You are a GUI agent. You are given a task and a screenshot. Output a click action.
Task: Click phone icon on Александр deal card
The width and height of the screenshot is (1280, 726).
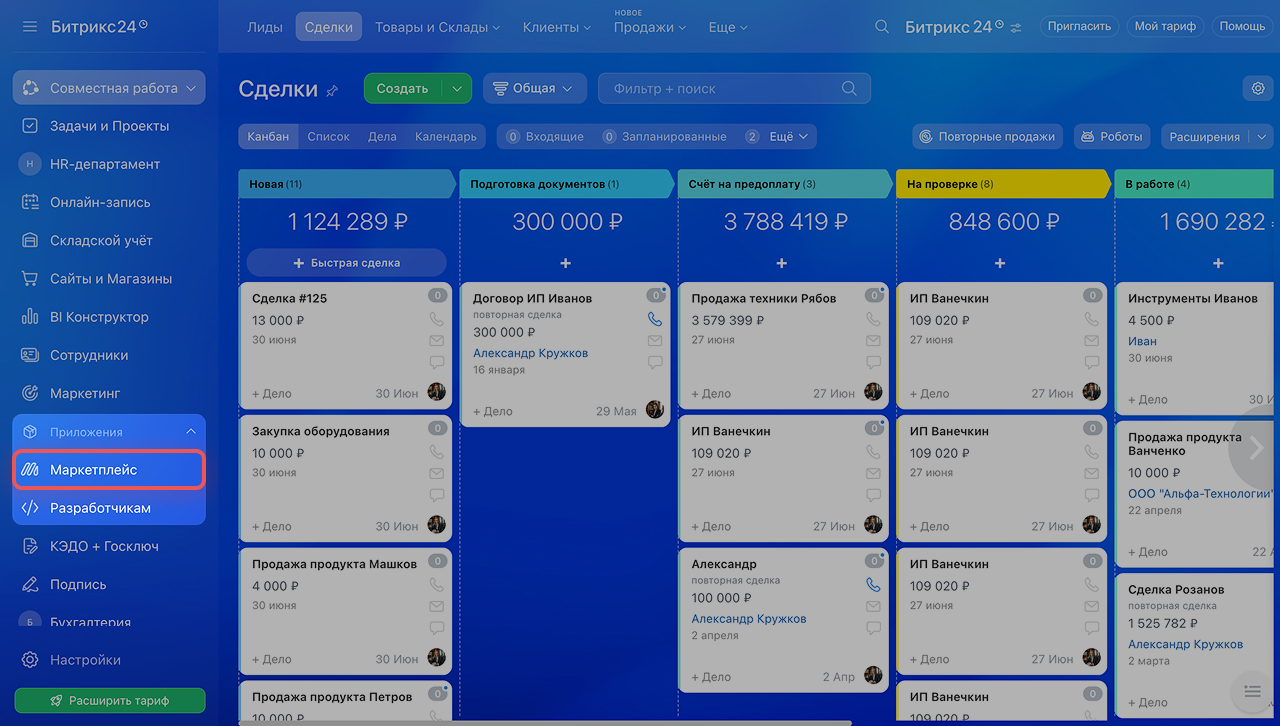pos(873,585)
